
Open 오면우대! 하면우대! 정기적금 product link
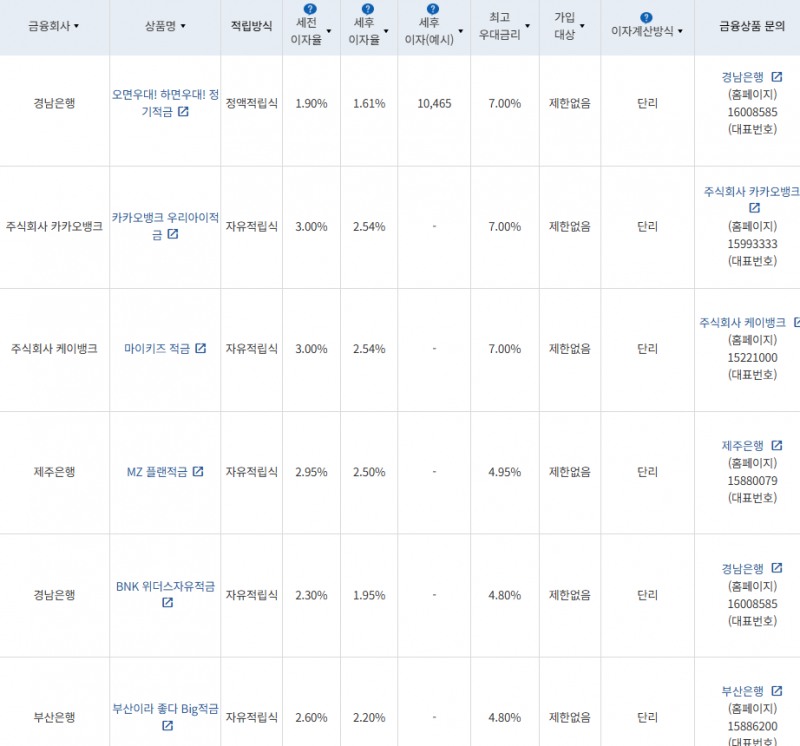(x=165, y=103)
